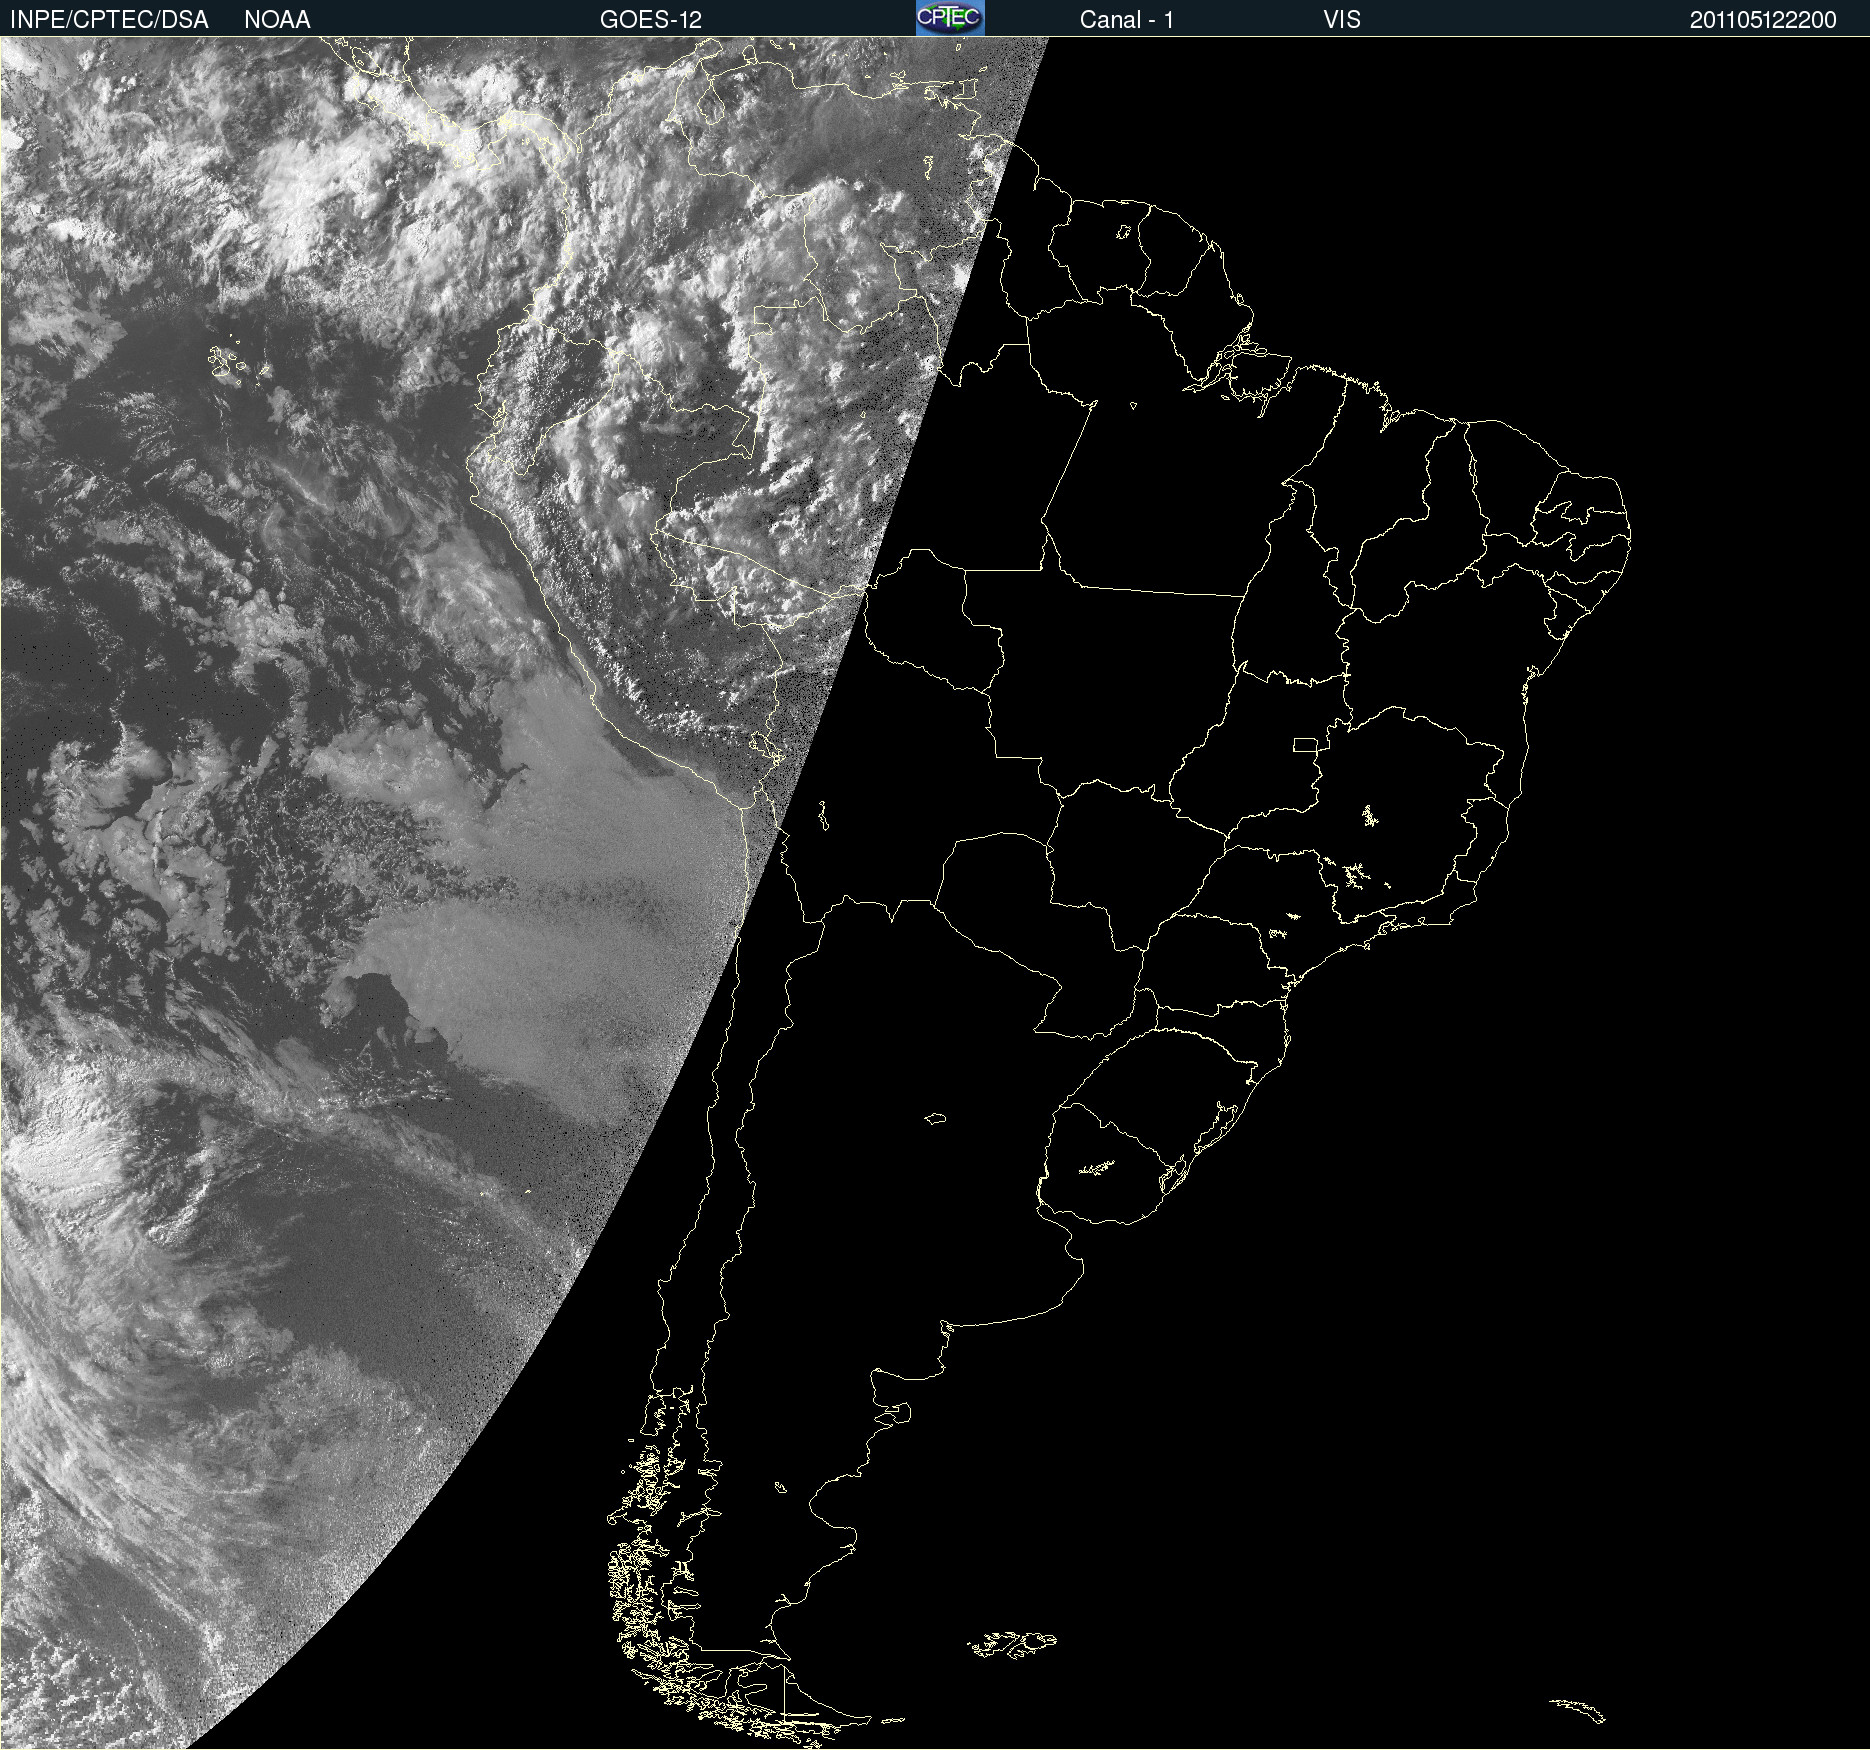This screenshot has height=1750, width=1870.
Task: Click the Canal - 1 channel label
Action: [1127, 20]
